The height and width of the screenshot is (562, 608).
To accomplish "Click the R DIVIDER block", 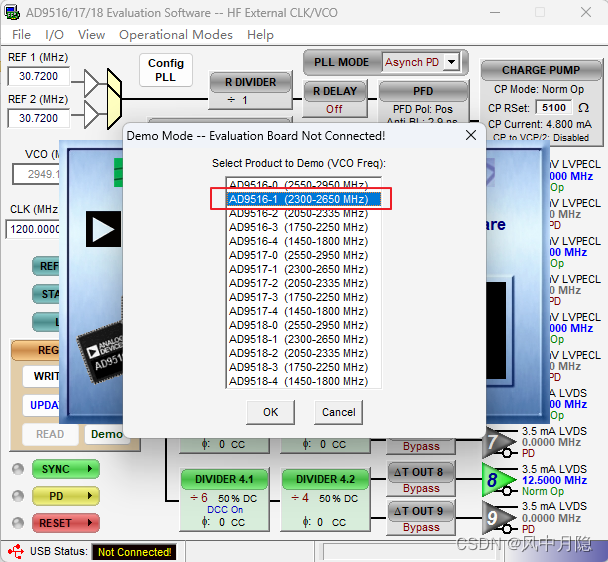I will tap(250, 90).
